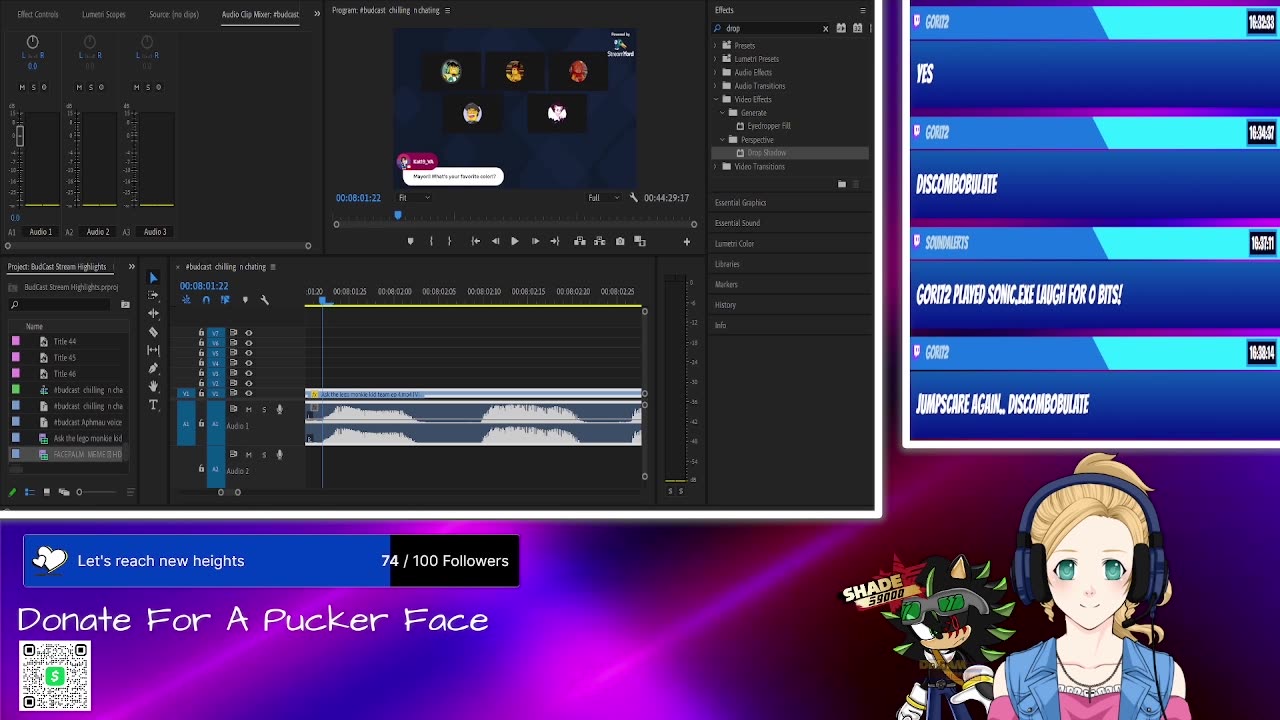
Task: Select the Razor tool
Action: (153, 331)
